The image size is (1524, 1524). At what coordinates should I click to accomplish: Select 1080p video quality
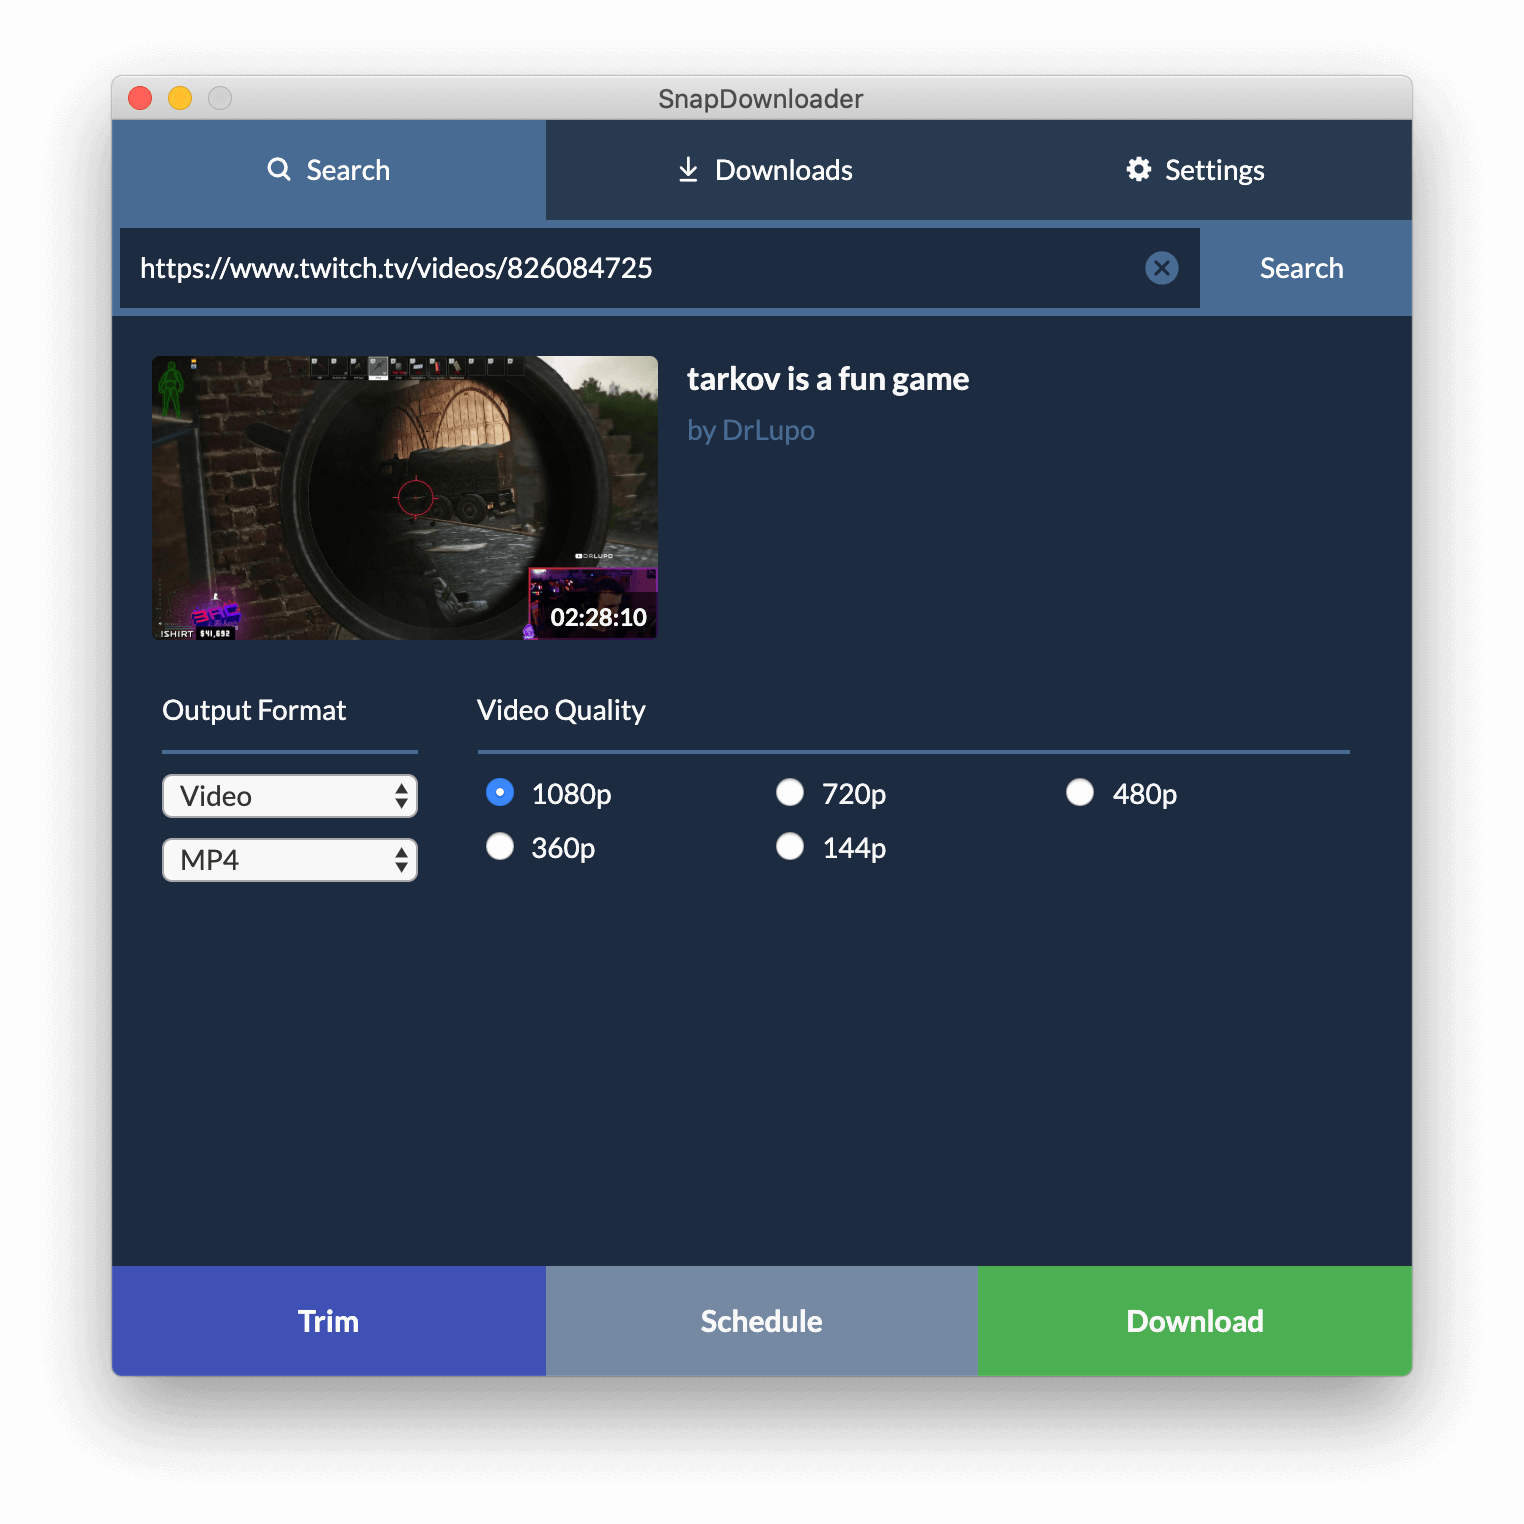click(x=500, y=793)
